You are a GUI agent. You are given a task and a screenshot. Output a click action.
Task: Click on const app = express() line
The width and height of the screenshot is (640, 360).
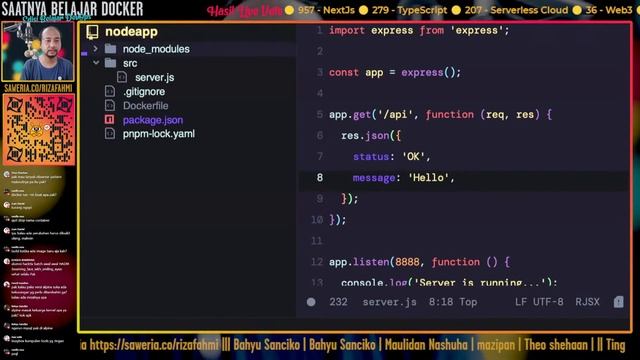tap(395, 73)
